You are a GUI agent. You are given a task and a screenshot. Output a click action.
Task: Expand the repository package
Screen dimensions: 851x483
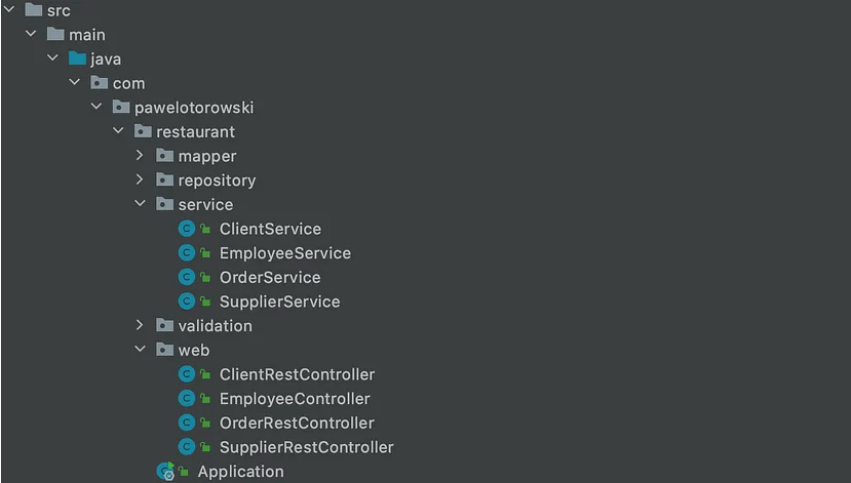[141, 181]
